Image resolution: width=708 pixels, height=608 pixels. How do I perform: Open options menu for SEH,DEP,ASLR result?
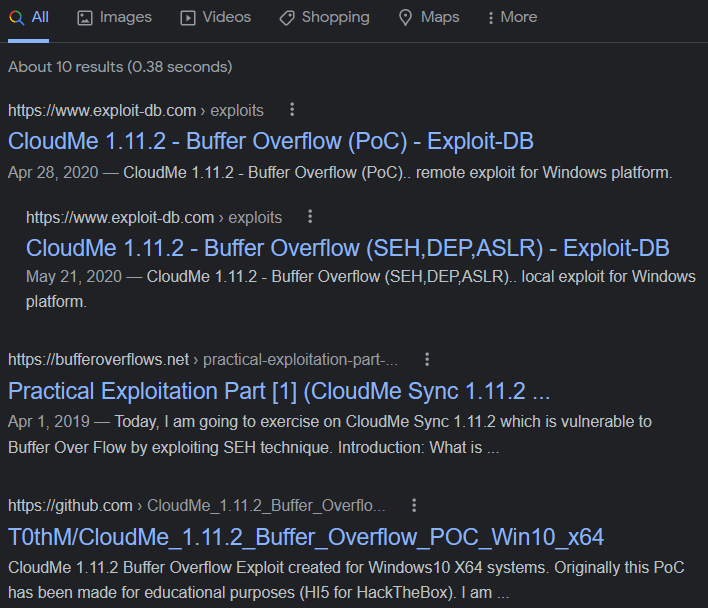(x=310, y=217)
